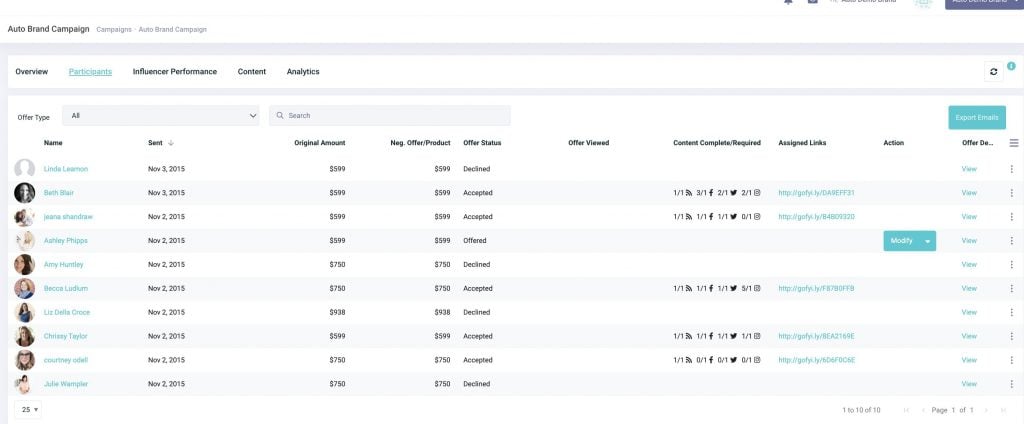Go to the first page of results
The width and height of the screenshot is (1024, 424).
[x=906, y=410]
